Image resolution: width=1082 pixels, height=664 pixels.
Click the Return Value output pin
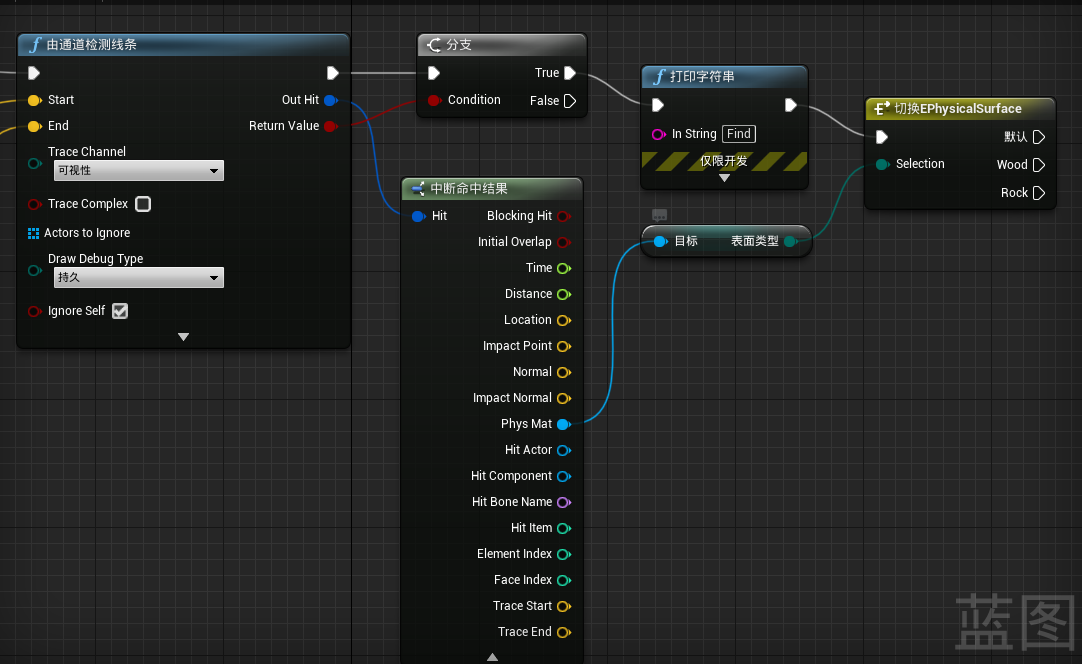tap(330, 126)
